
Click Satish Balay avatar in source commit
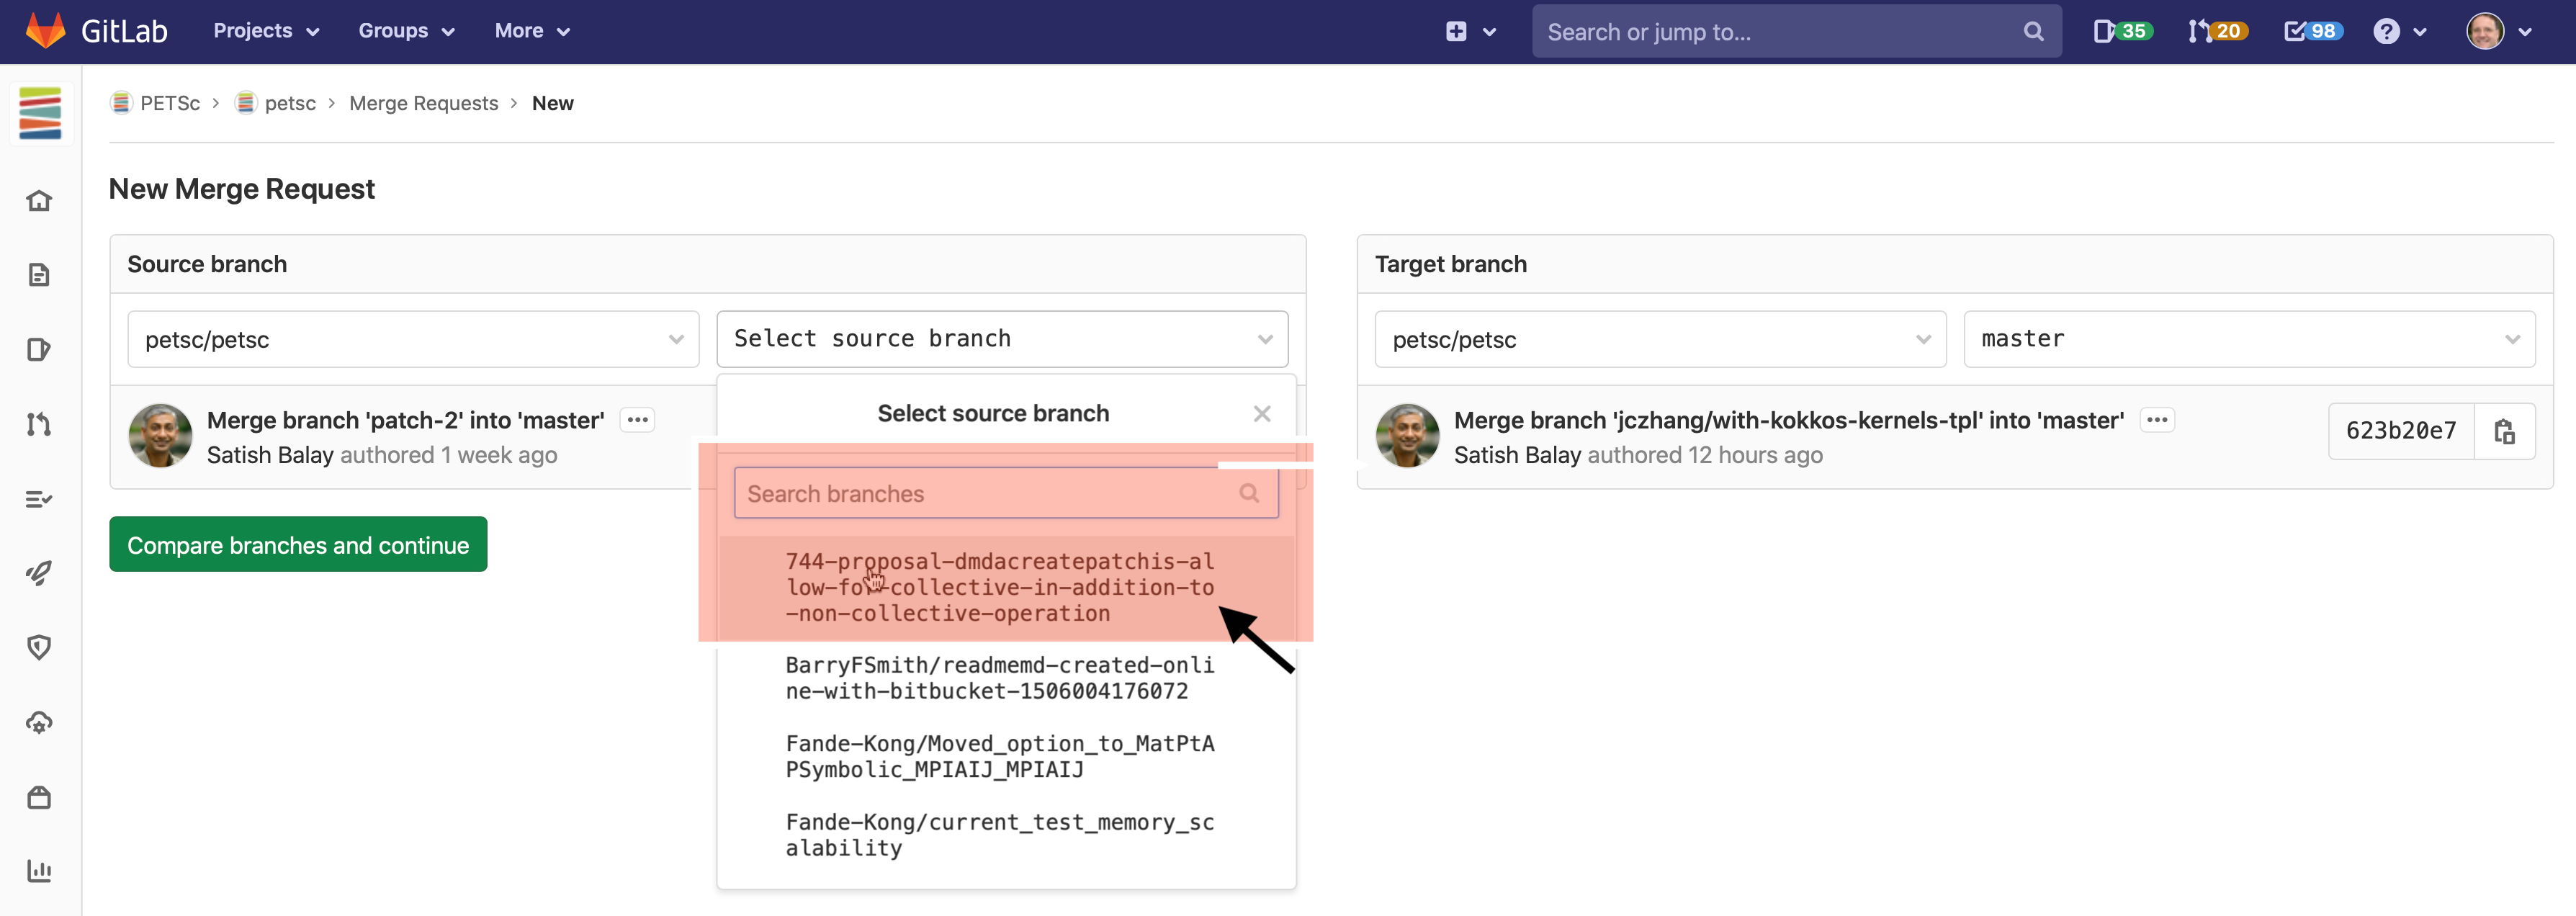[x=160, y=436]
